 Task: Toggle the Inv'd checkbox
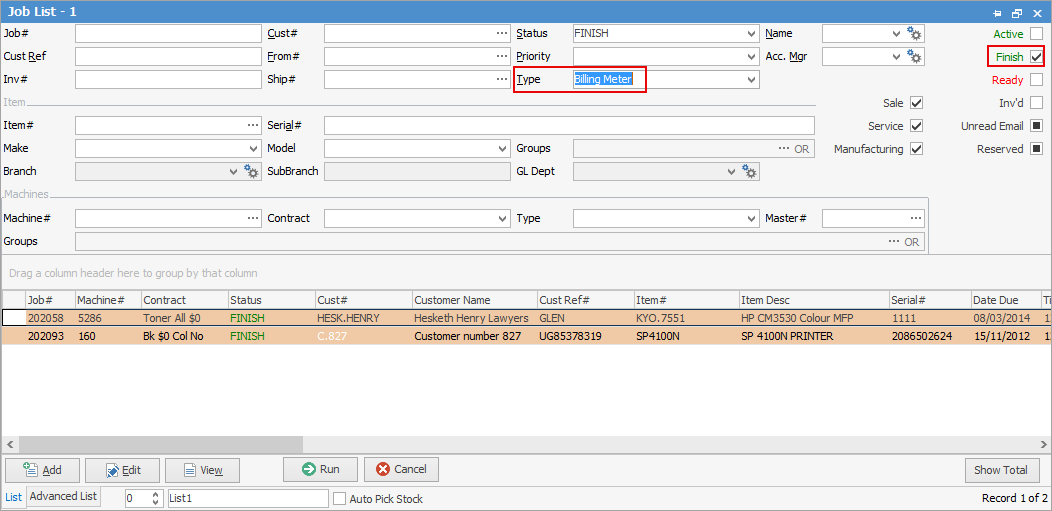1037,103
